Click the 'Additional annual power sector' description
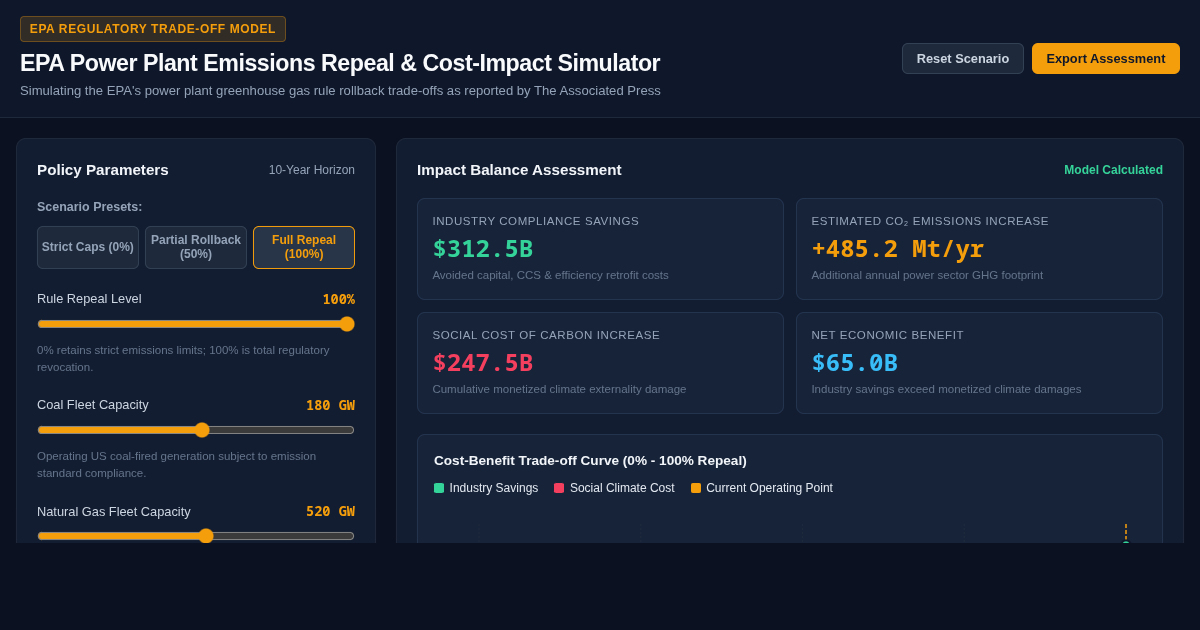 [x=927, y=275]
